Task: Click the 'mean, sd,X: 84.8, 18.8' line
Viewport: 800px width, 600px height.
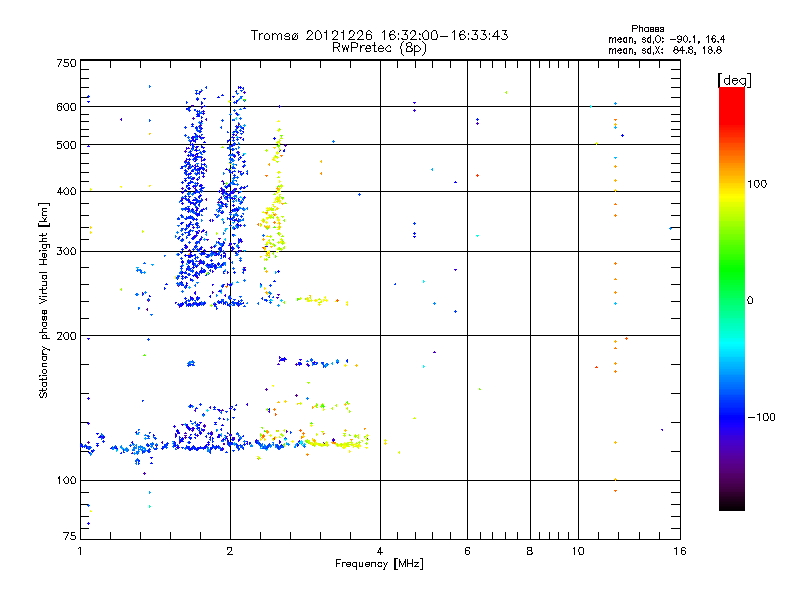Action: point(665,50)
